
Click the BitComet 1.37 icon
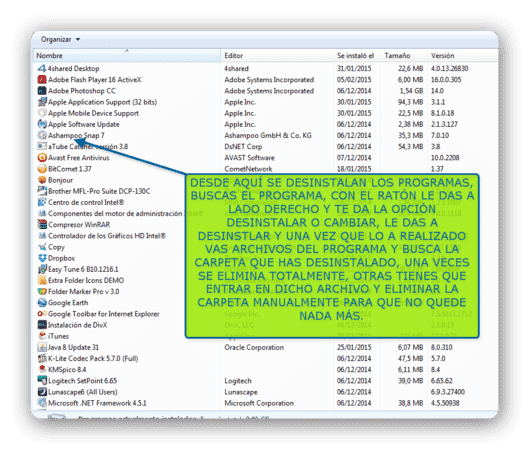pyautogui.click(x=42, y=169)
